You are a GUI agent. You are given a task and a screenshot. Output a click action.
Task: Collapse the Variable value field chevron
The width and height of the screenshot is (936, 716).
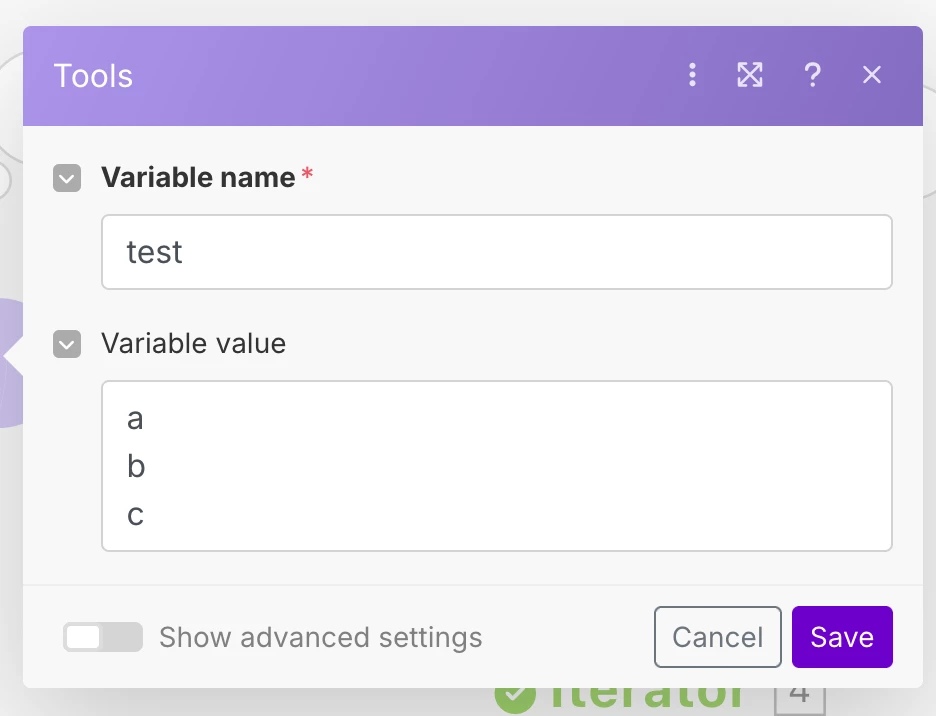tap(67, 345)
